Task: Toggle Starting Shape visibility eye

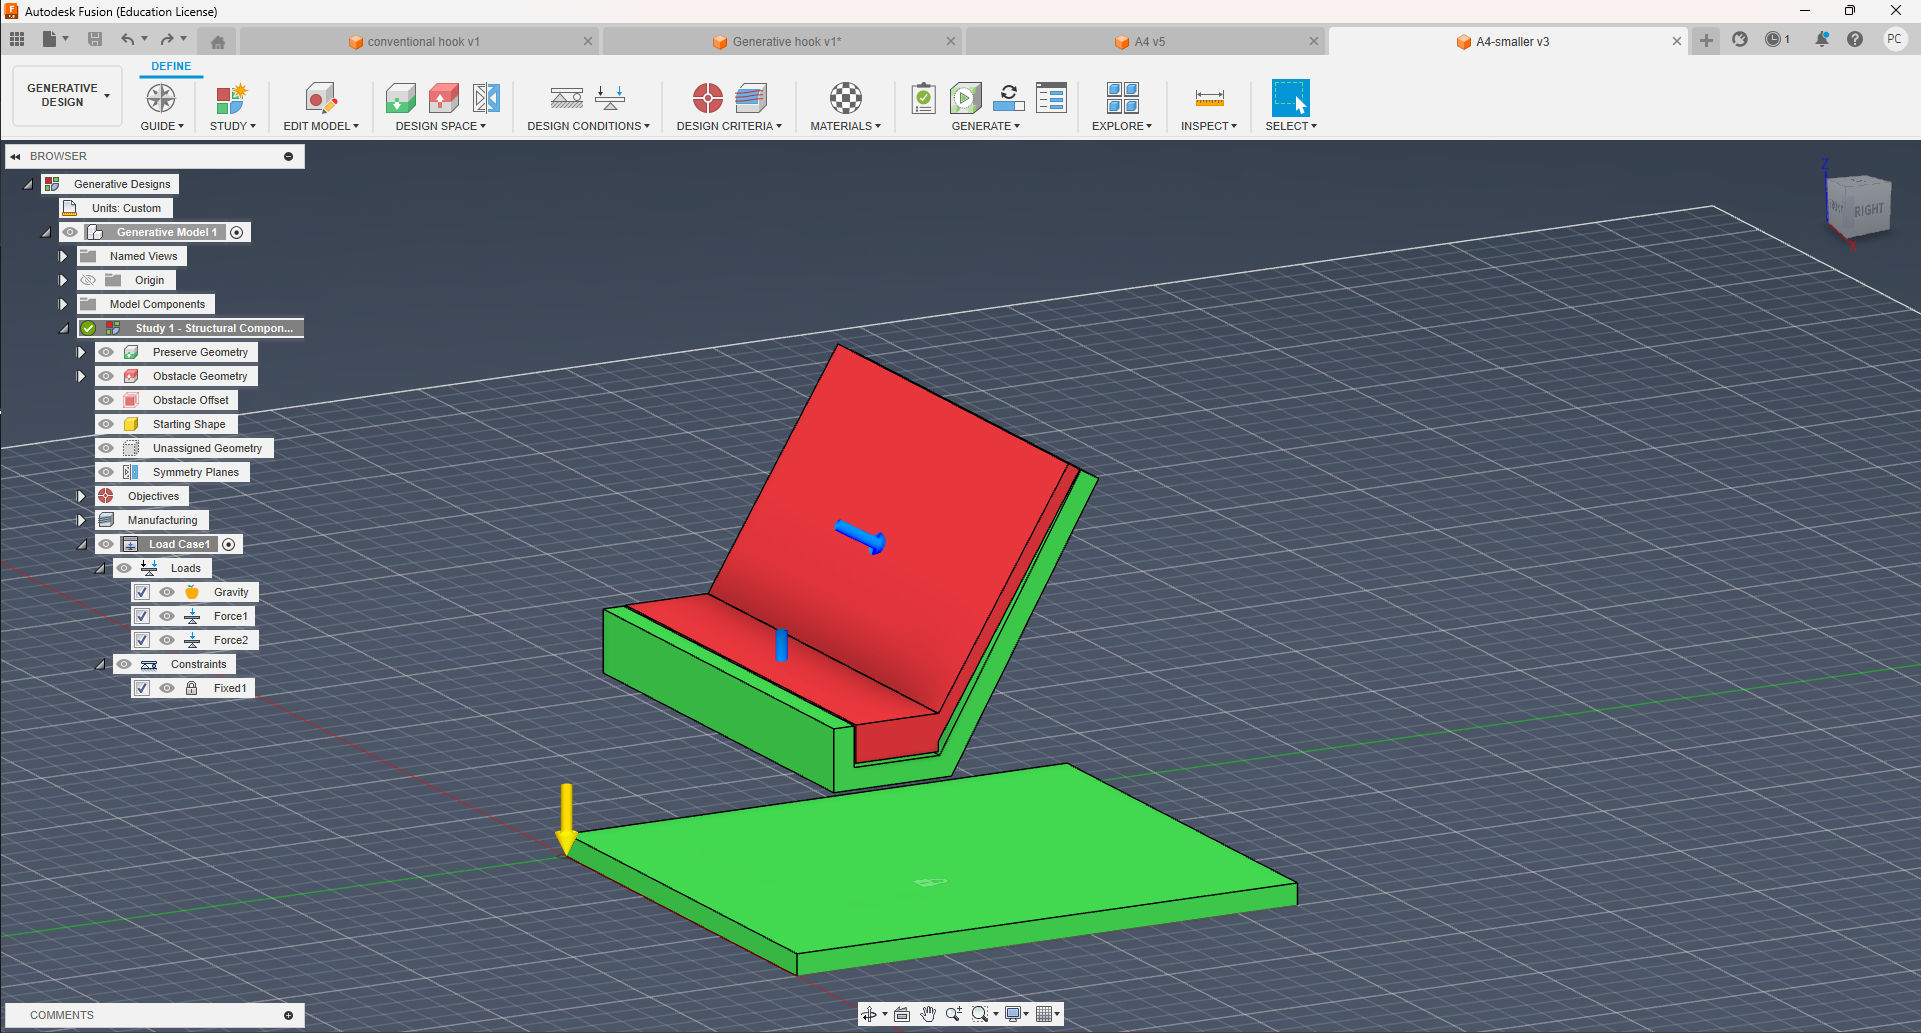Action: tap(106, 424)
